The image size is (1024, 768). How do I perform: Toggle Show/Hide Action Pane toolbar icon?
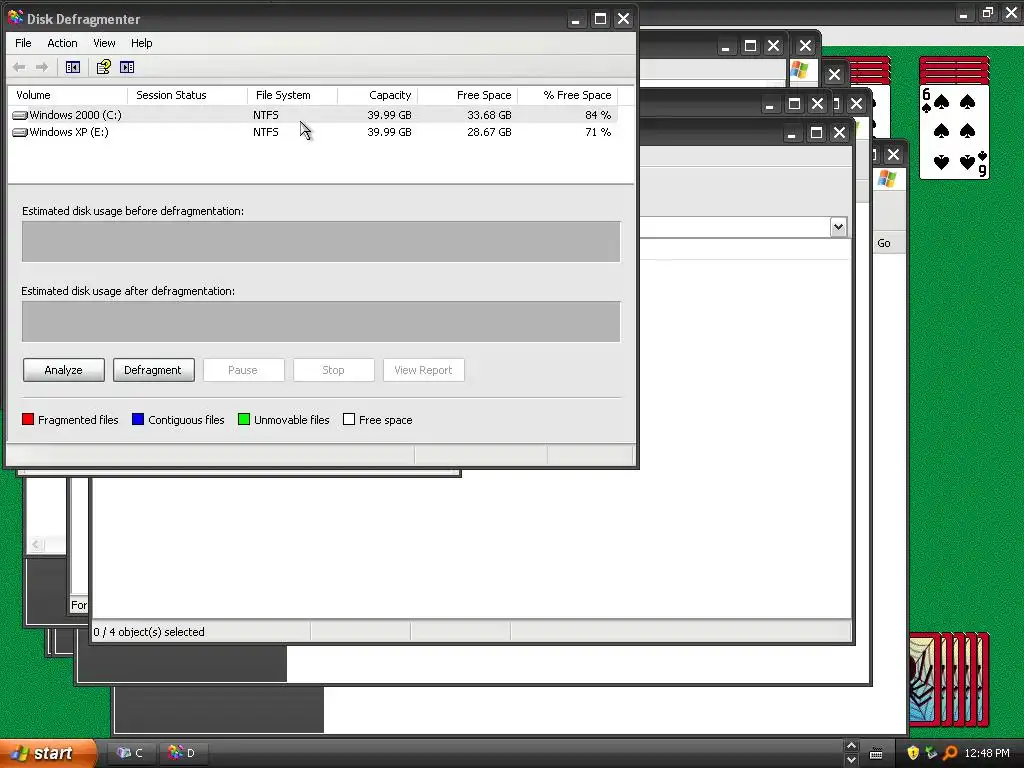tap(127, 67)
